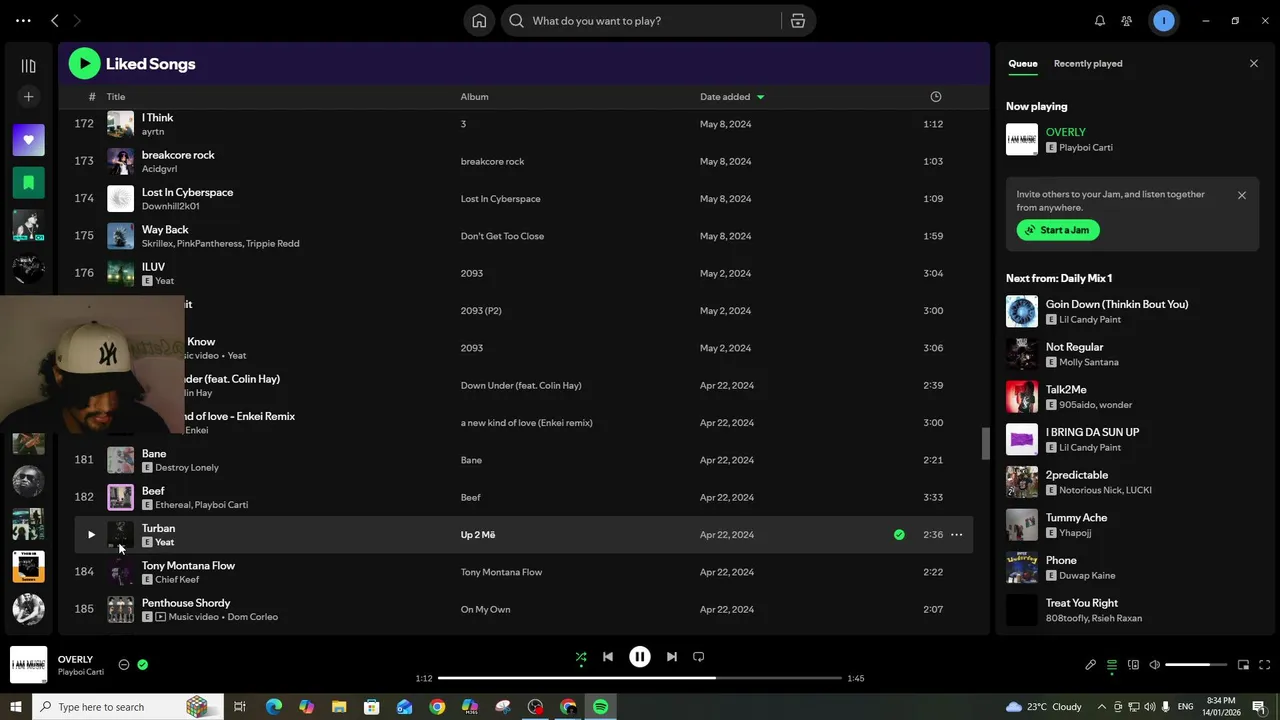Select 'Penthouse Shordy' track title
This screenshot has width=1280, height=720.
click(186, 603)
